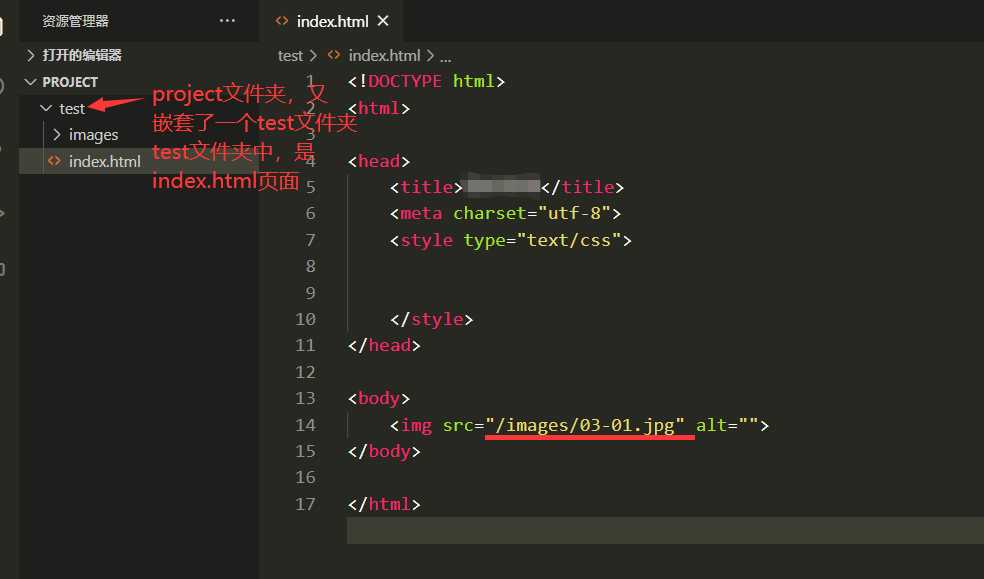Click line number 17 in the gutter
The image size is (984, 579).
(x=305, y=504)
